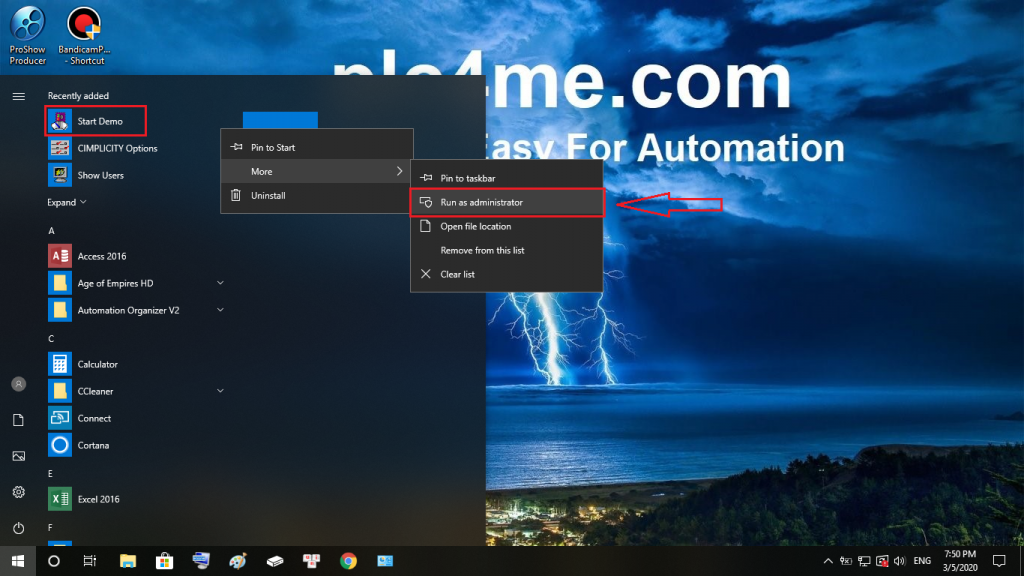The image size is (1024, 576).
Task: Click Clear list in submenu
Action: (x=457, y=274)
